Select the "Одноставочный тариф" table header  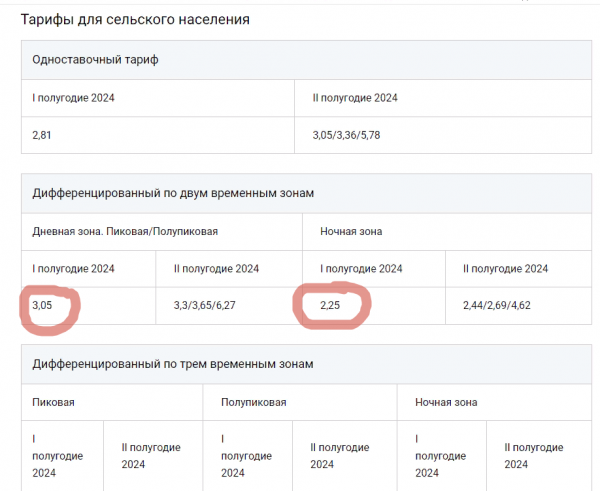(95, 60)
